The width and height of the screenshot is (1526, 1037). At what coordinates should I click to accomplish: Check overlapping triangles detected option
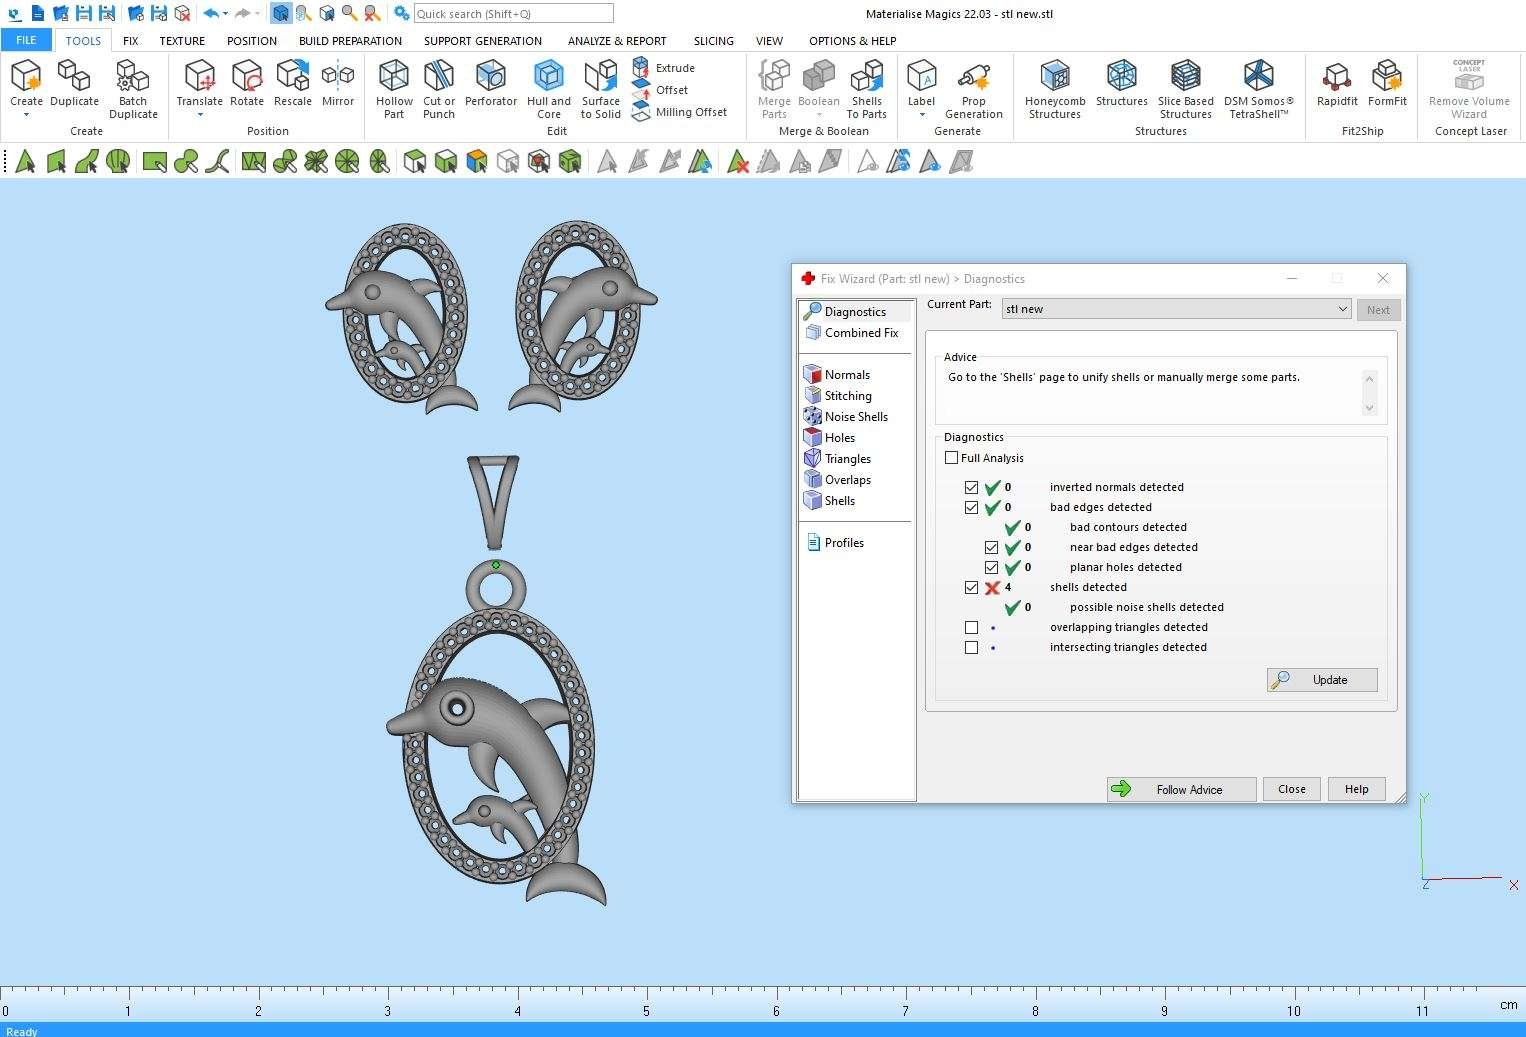point(971,628)
